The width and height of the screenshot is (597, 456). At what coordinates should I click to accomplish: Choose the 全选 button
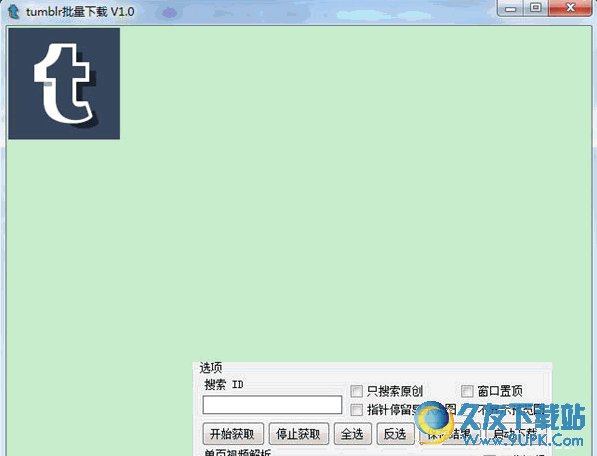(353, 434)
